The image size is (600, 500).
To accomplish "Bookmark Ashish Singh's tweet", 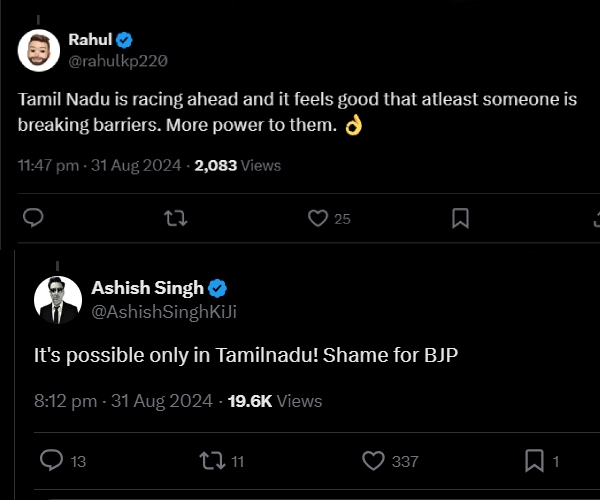I will click(x=535, y=460).
